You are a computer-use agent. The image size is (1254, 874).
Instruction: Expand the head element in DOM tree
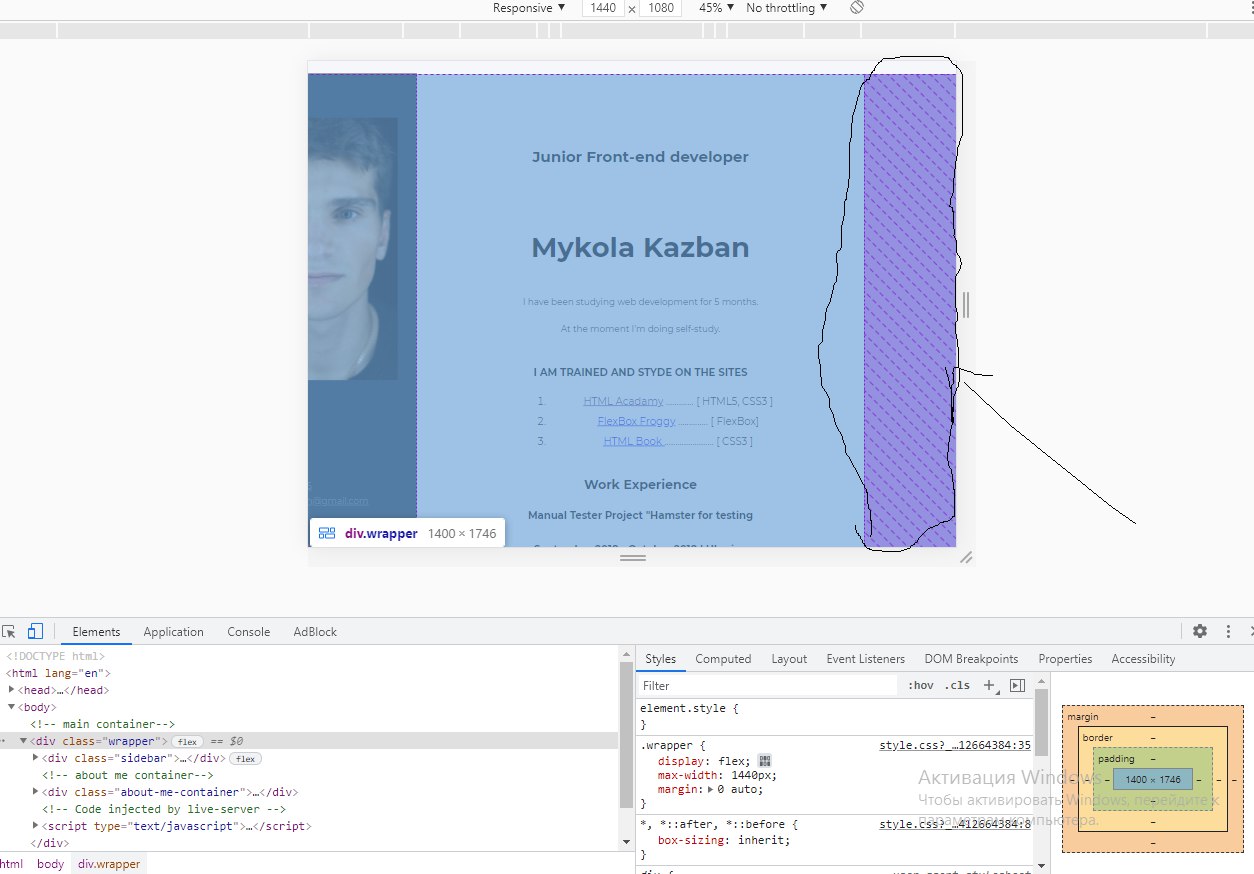click(x=11, y=690)
